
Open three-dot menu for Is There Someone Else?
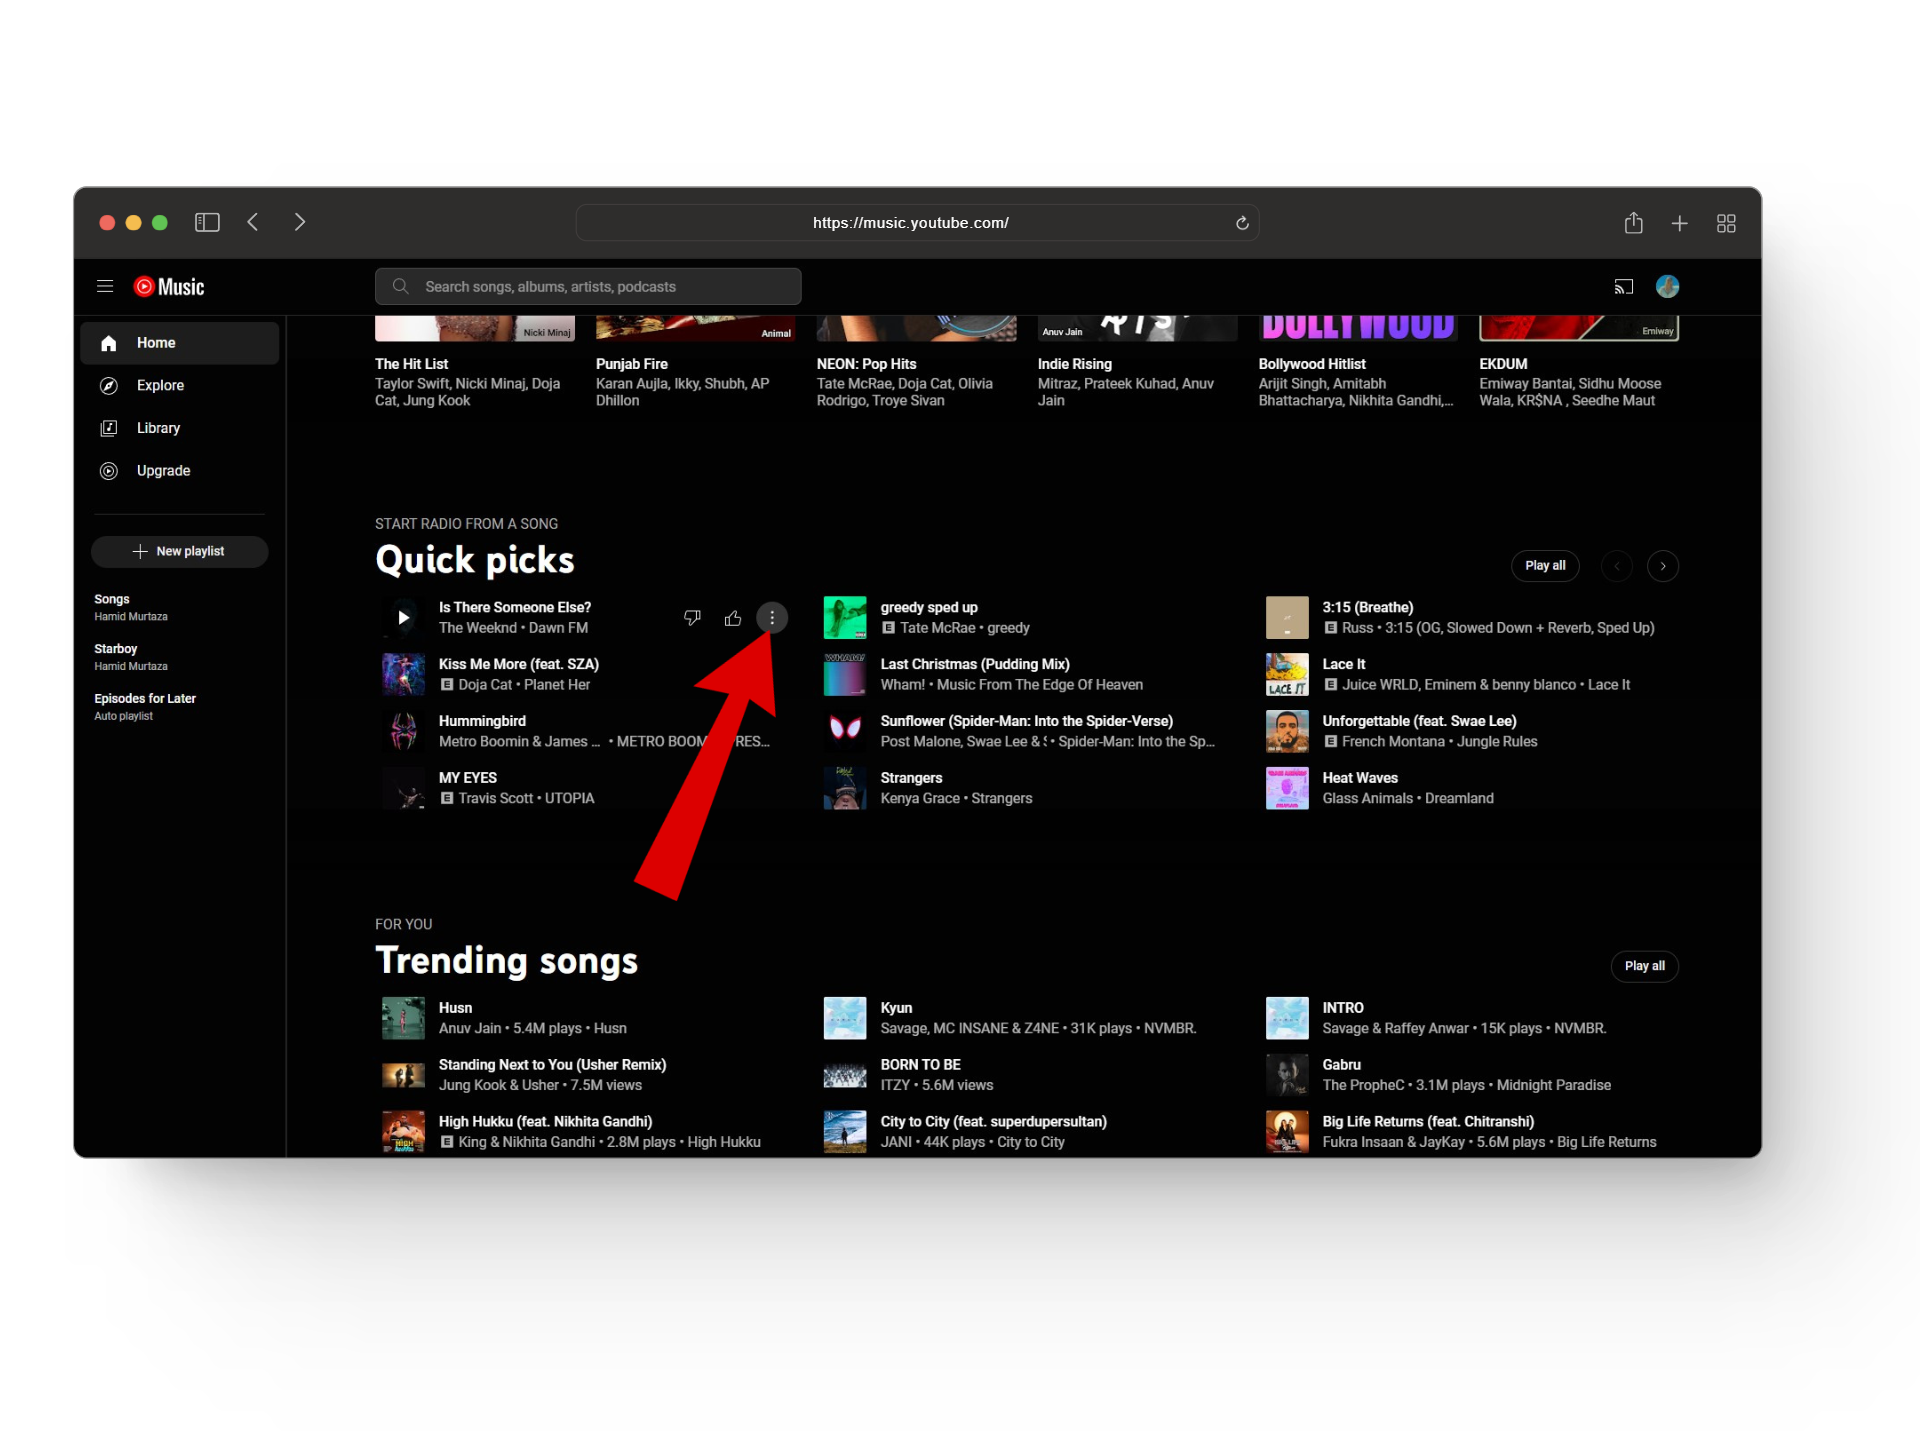(x=772, y=618)
